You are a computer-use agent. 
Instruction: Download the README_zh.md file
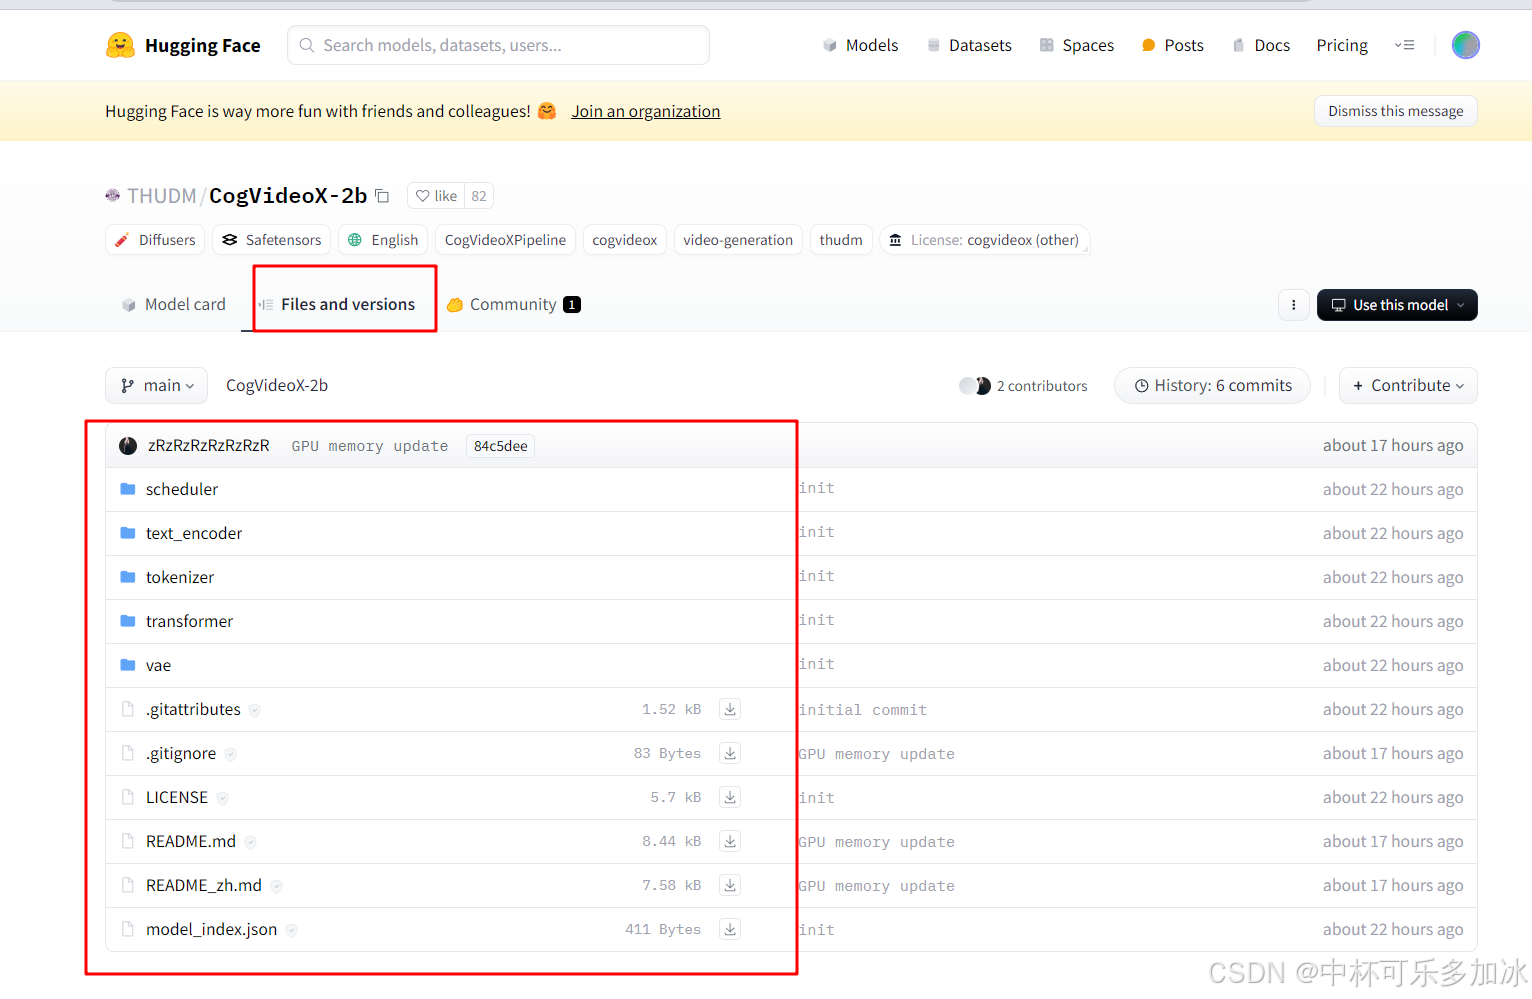tap(730, 885)
